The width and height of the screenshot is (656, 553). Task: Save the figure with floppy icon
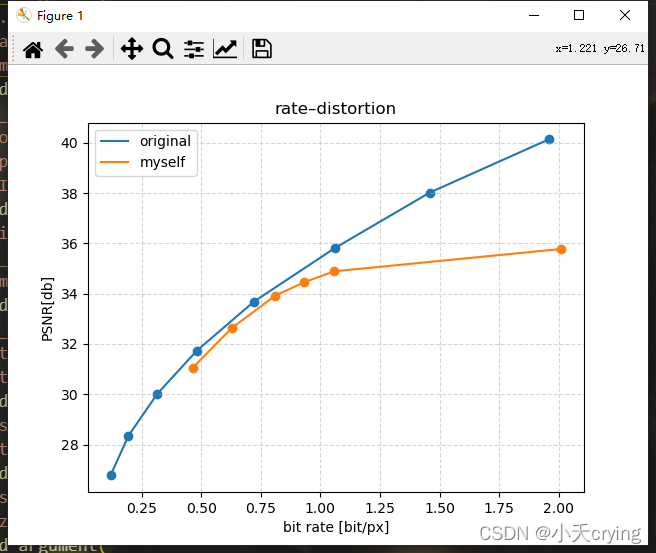point(262,49)
